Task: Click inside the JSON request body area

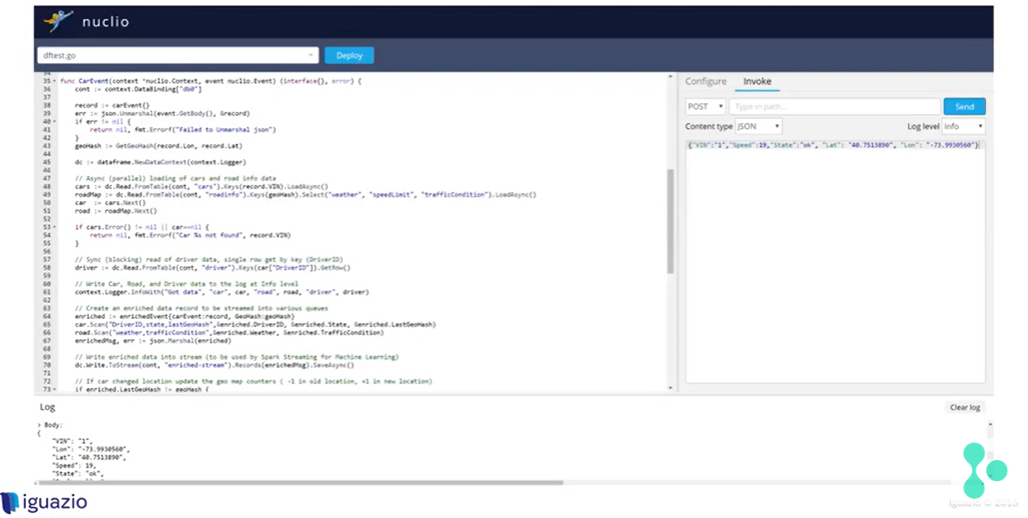Action: [x=835, y=261]
